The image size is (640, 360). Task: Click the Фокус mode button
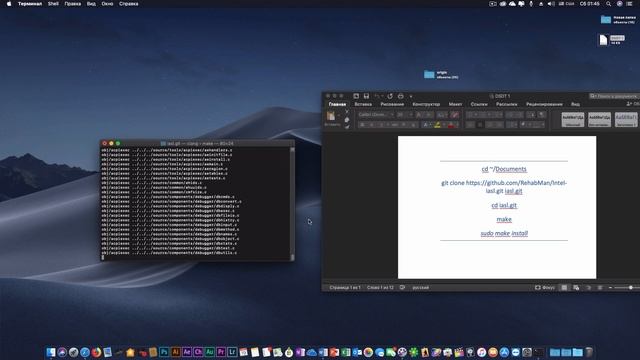point(545,287)
